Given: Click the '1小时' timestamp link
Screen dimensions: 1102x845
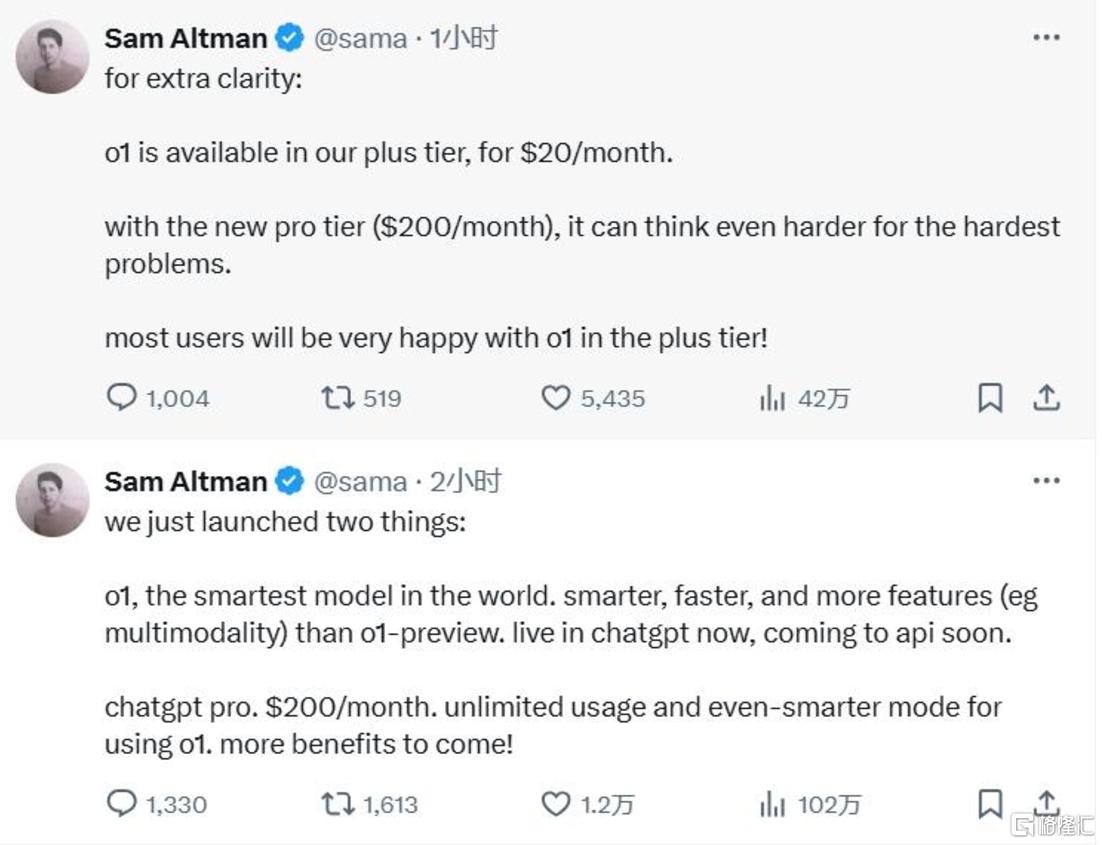Looking at the screenshot, I should click(464, 39).
